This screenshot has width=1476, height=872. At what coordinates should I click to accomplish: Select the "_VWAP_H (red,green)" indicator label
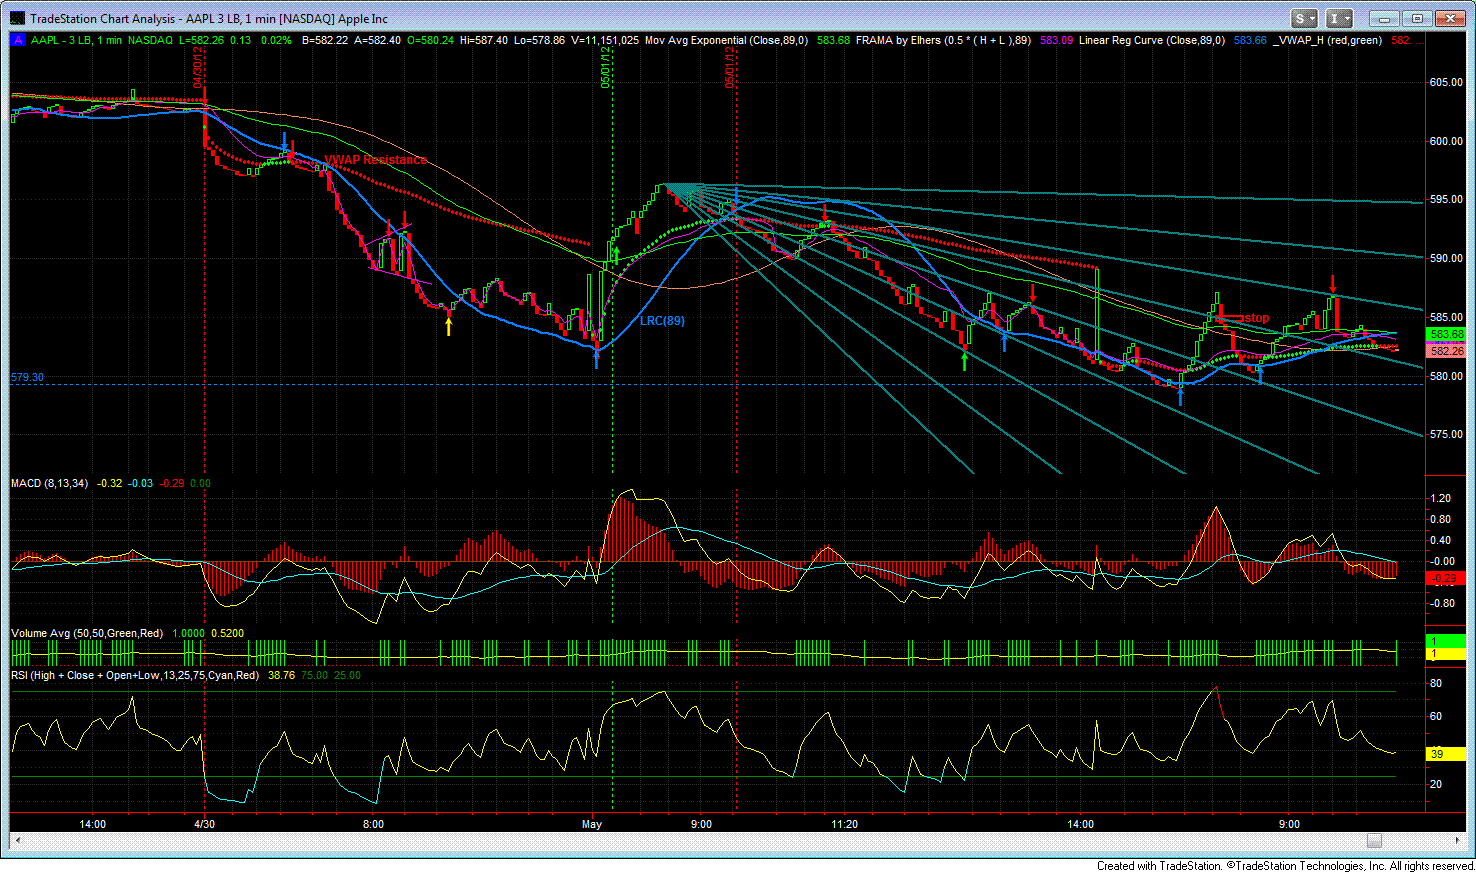pyautogui.click(x=1327, y=40)
